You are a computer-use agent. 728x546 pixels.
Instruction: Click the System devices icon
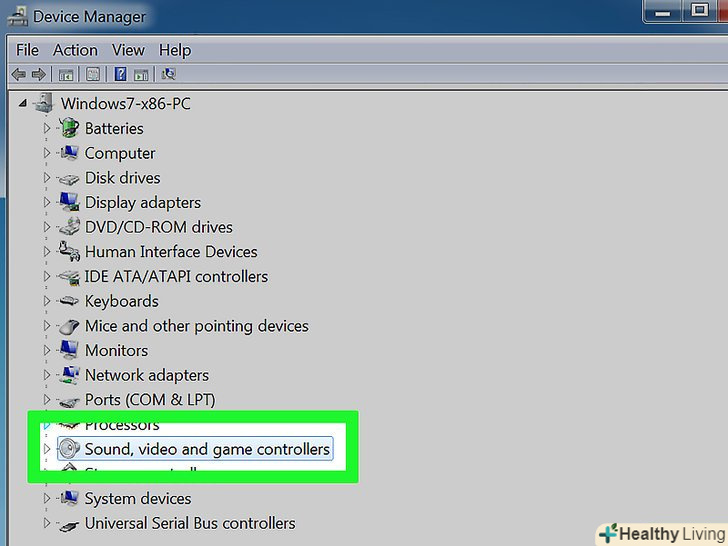[69, 498]
